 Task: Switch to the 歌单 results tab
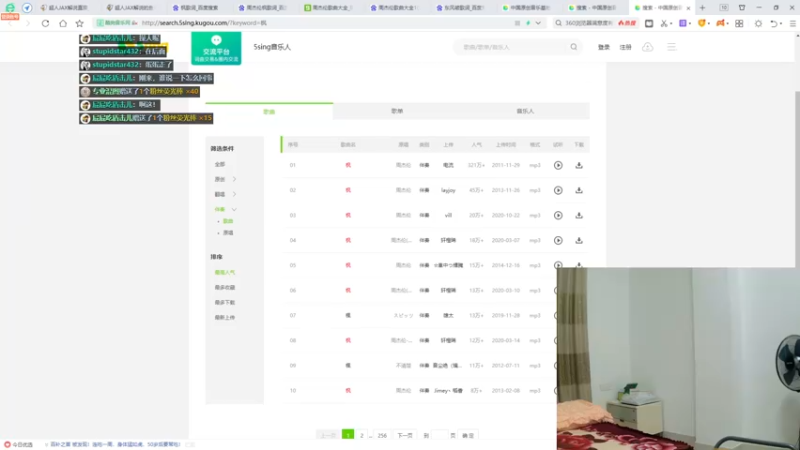coord(397,111)
